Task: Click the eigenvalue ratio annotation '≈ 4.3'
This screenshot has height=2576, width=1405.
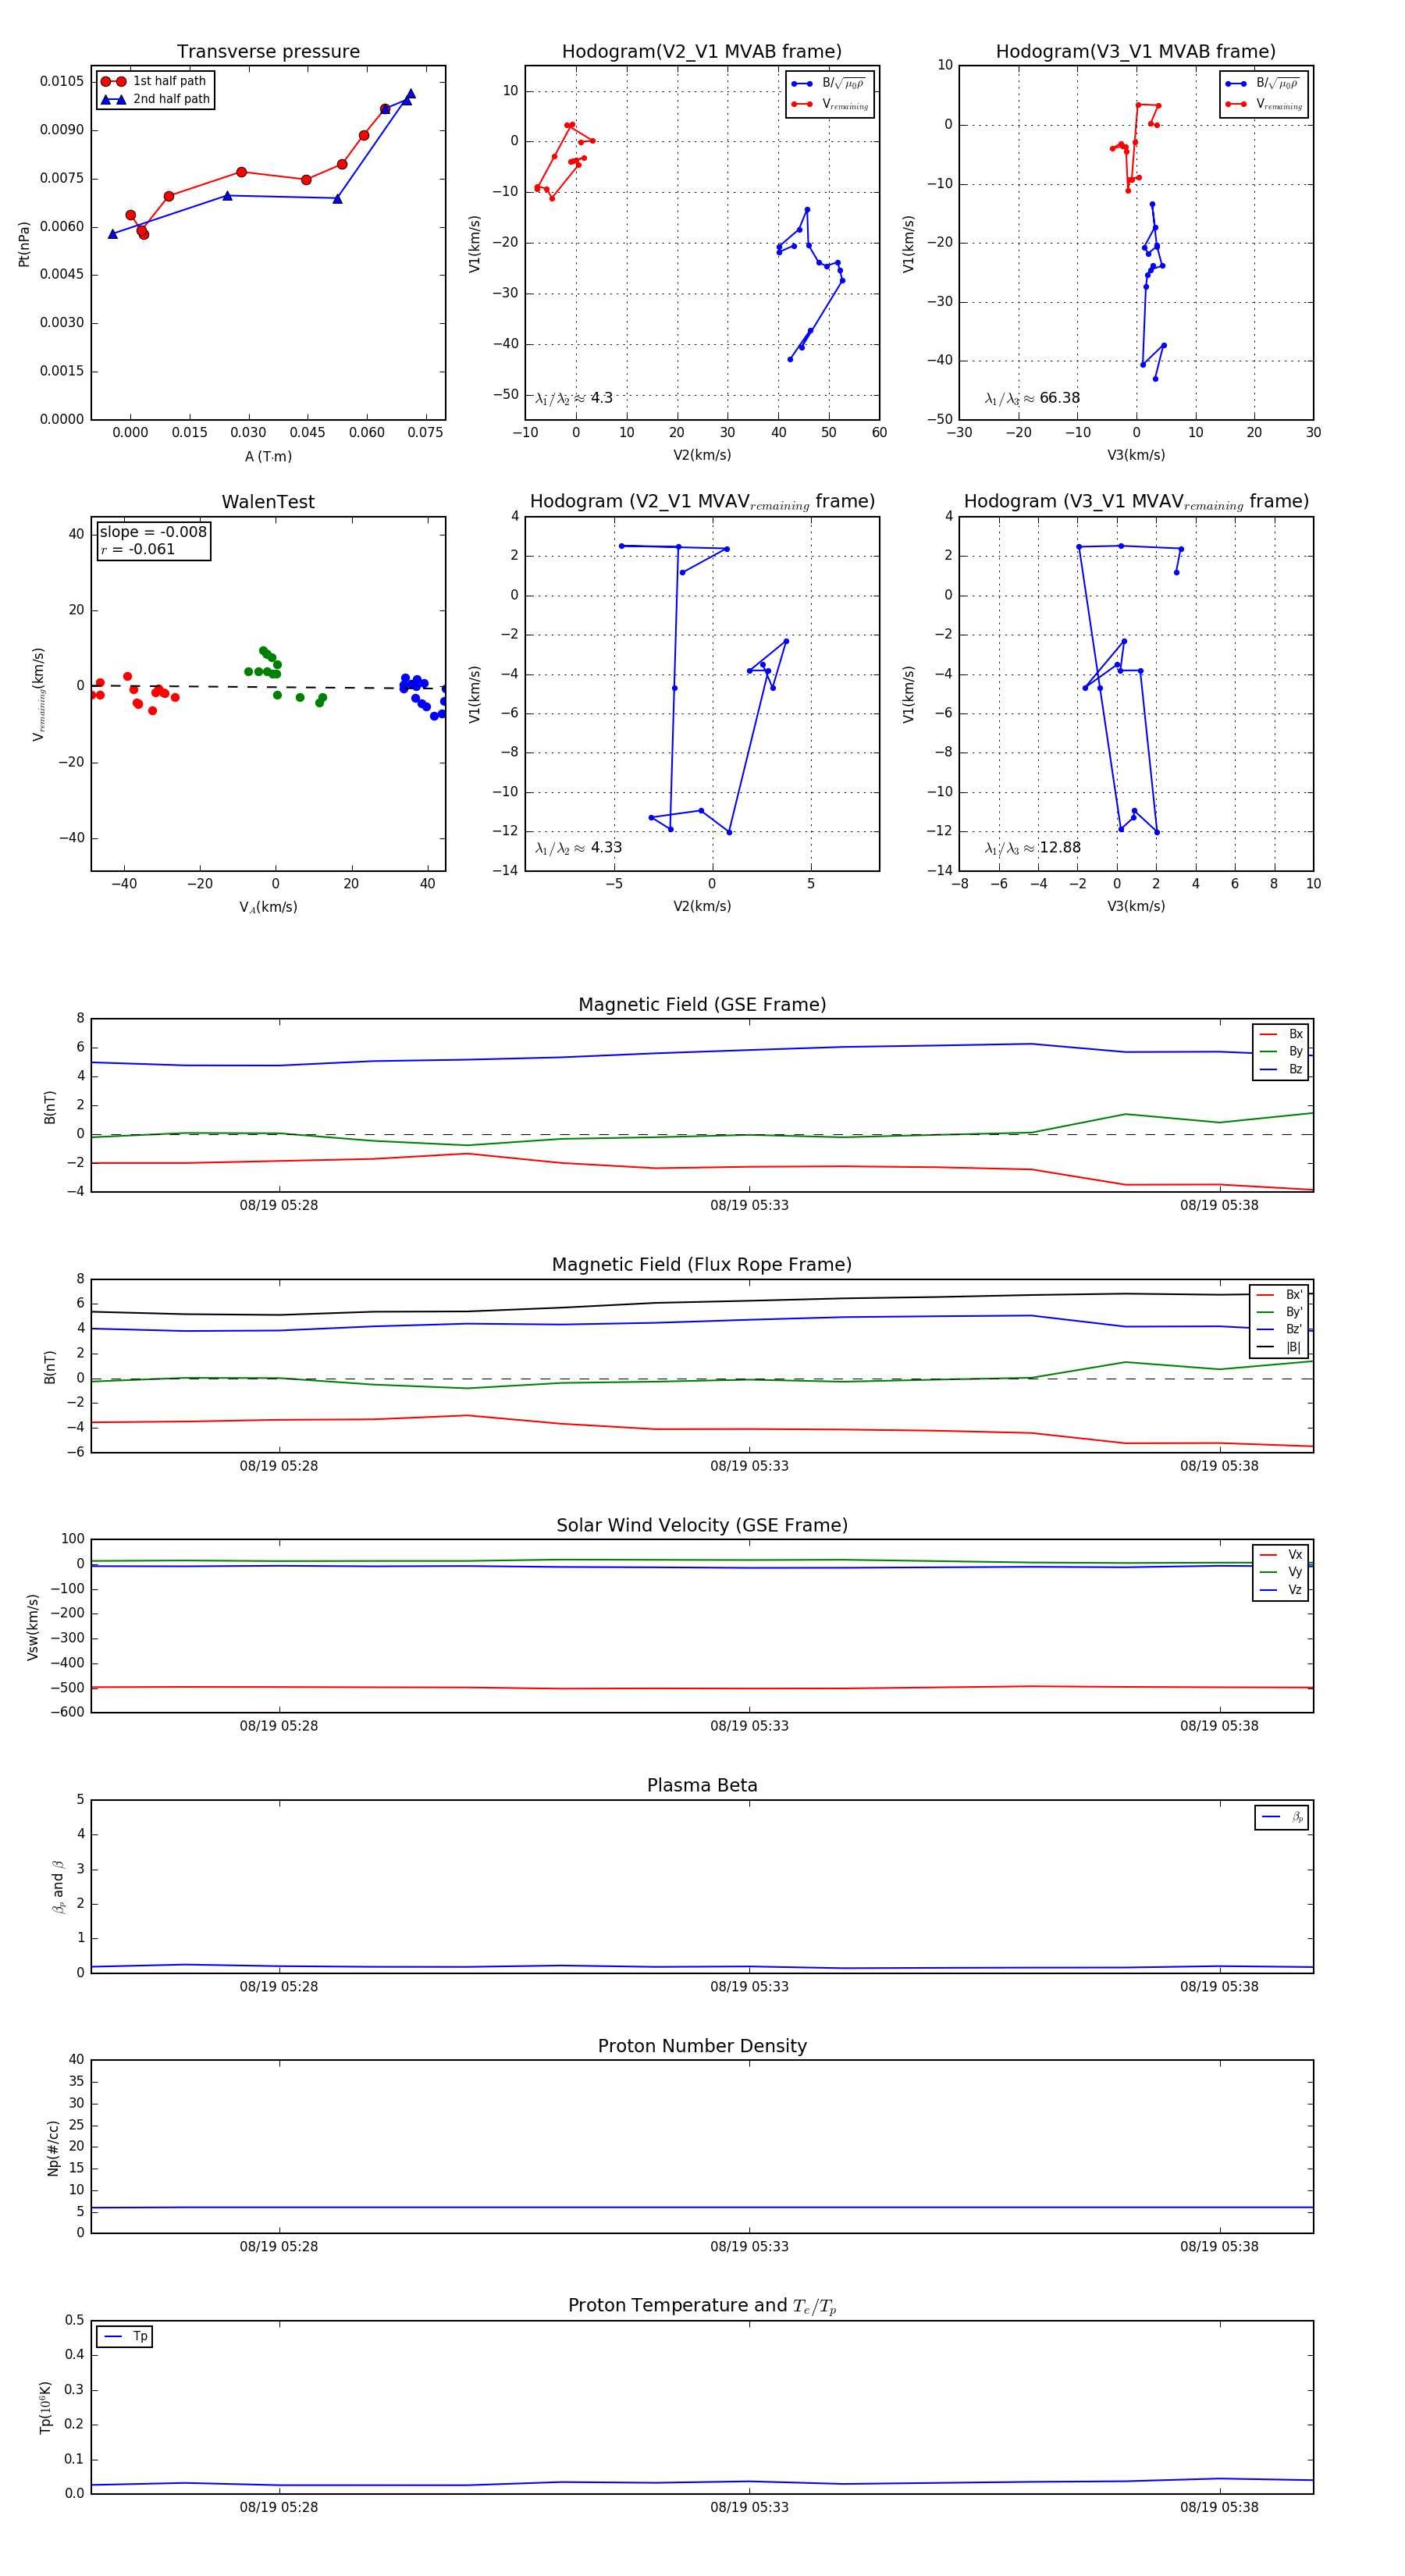Action: tap(574, 398)
